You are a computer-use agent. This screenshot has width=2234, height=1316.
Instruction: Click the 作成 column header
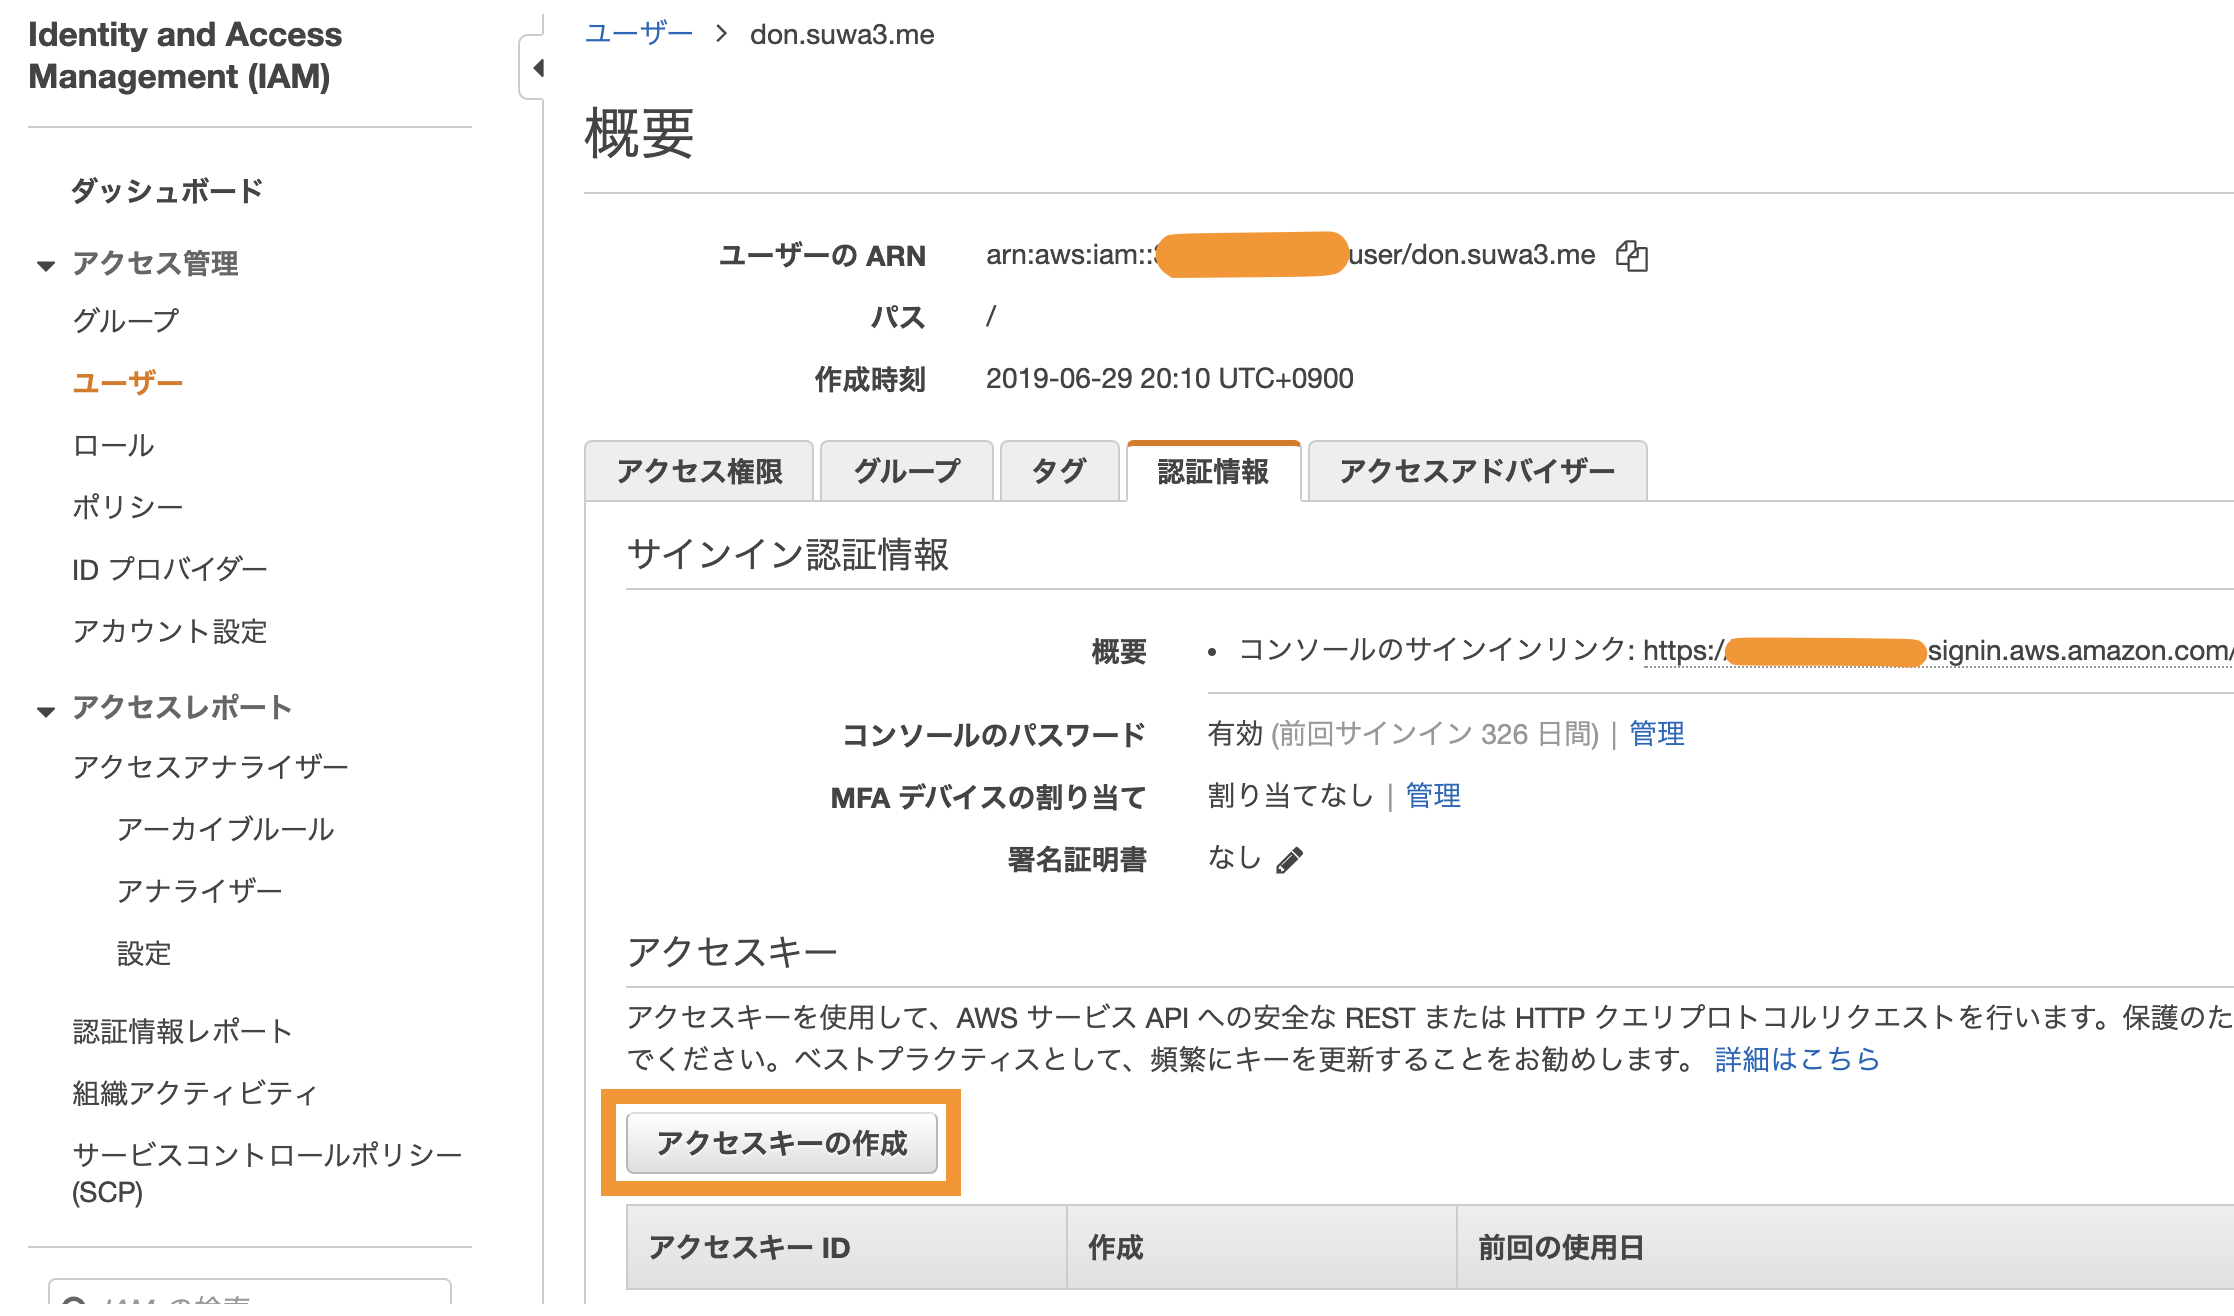[x=1262, y=1248]
